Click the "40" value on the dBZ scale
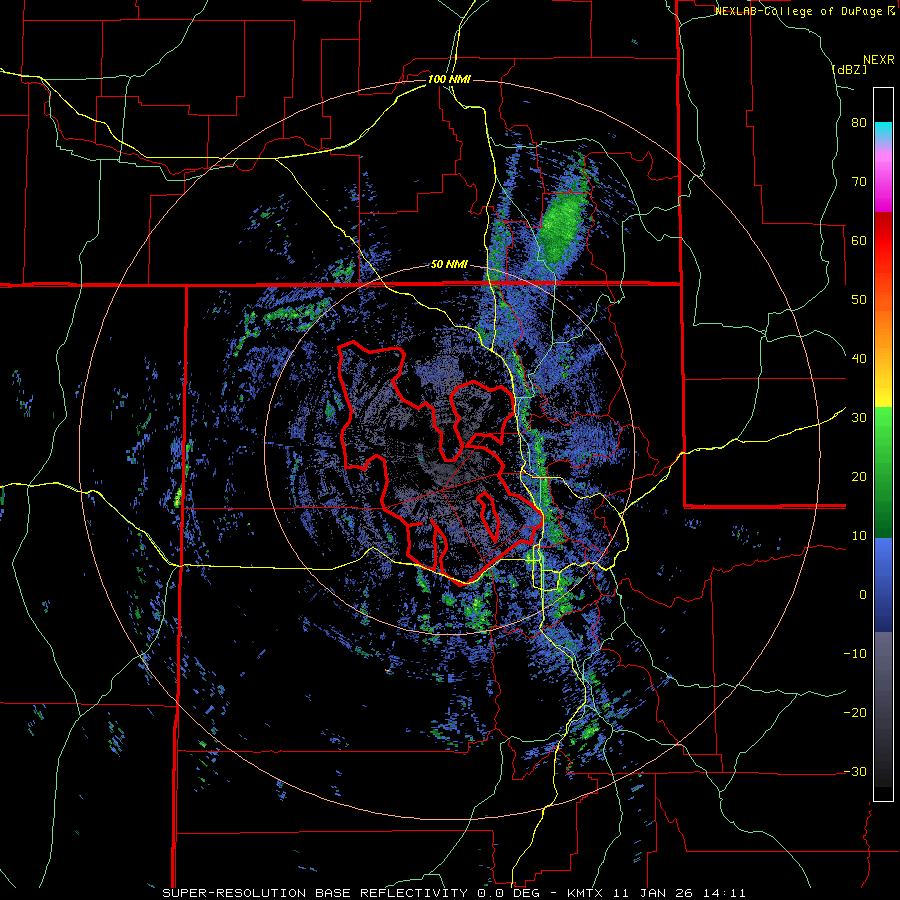Screen dimensions: 900x900 pyautogui.click(x=859, y=359)
